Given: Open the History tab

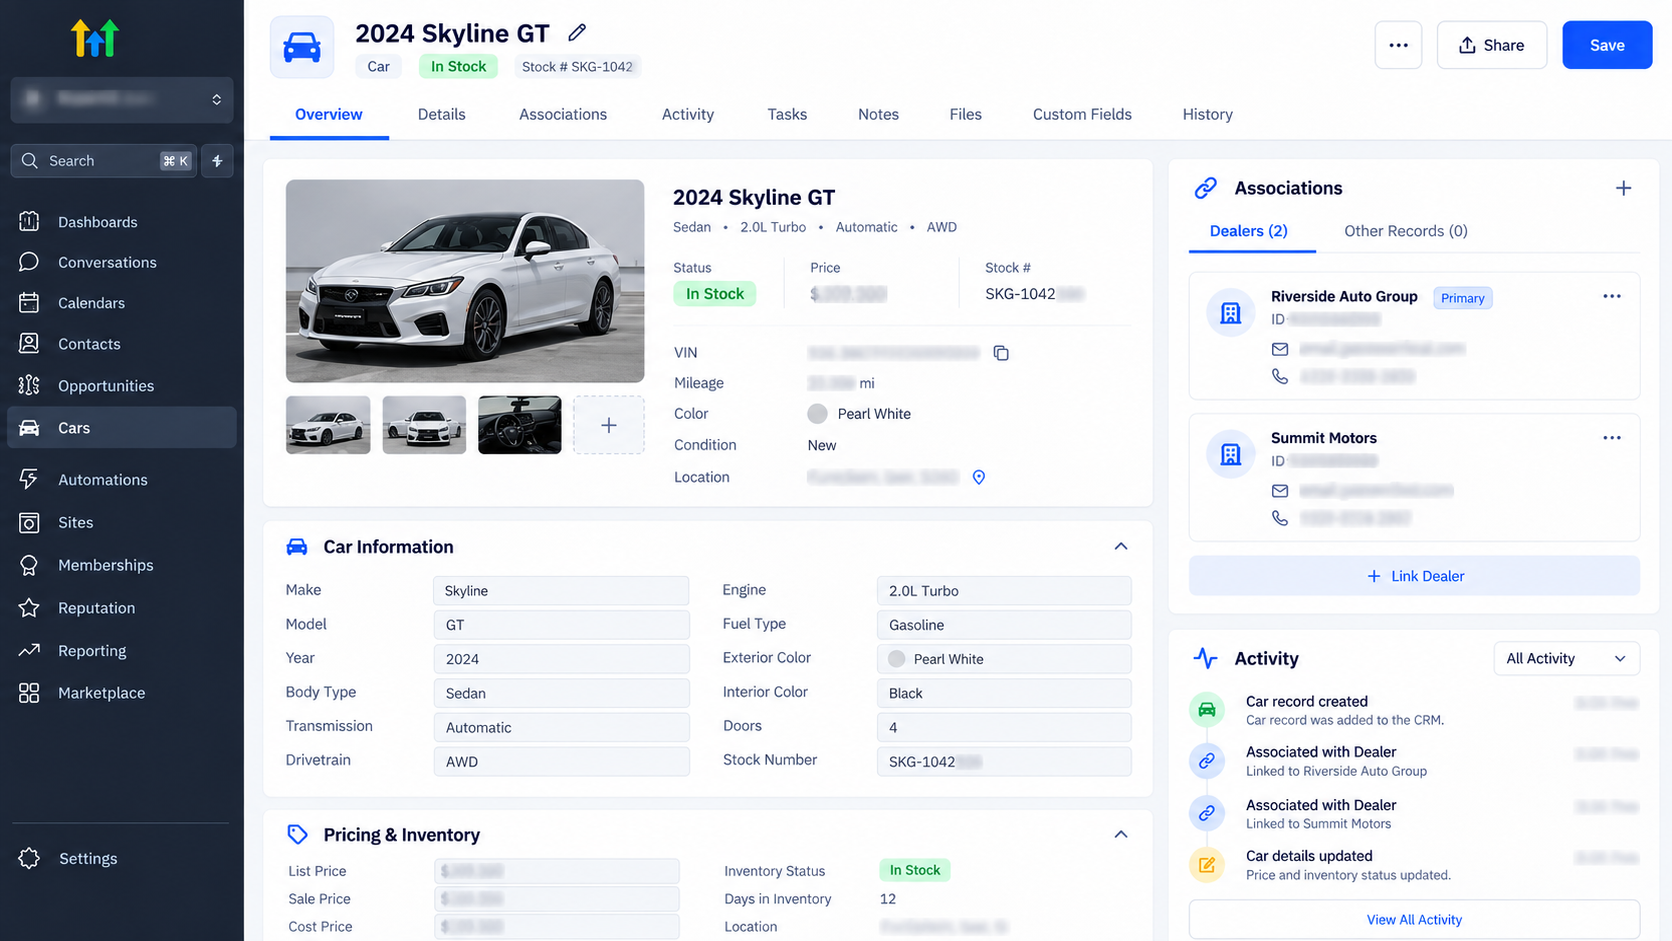Looking at the screenshot, I should point(1207,114).
